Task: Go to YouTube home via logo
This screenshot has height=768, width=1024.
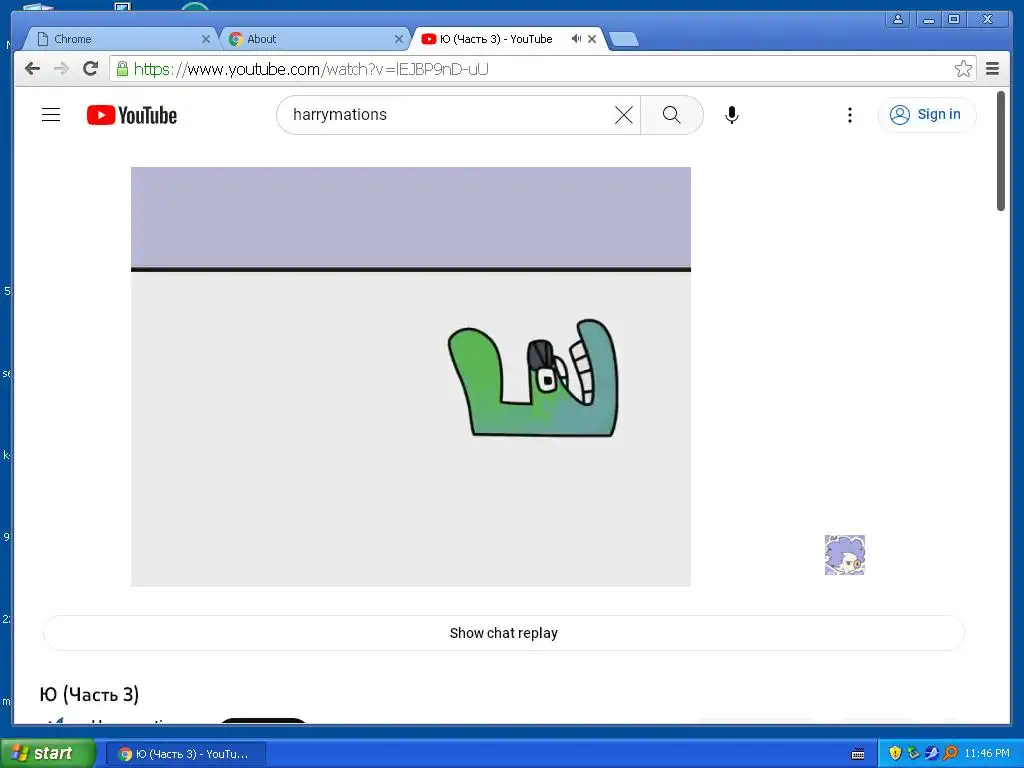Action: [132, 115]
